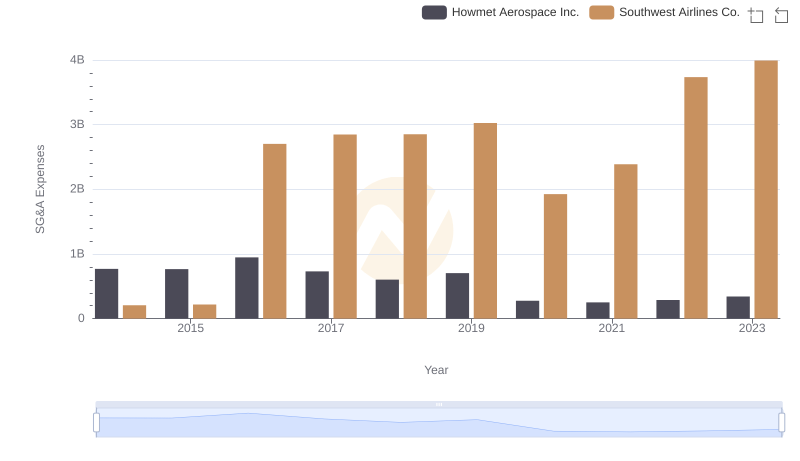Click Southwest bar for 2016
The width and height of the screenshot is (800, 461).
click(275, 231)
